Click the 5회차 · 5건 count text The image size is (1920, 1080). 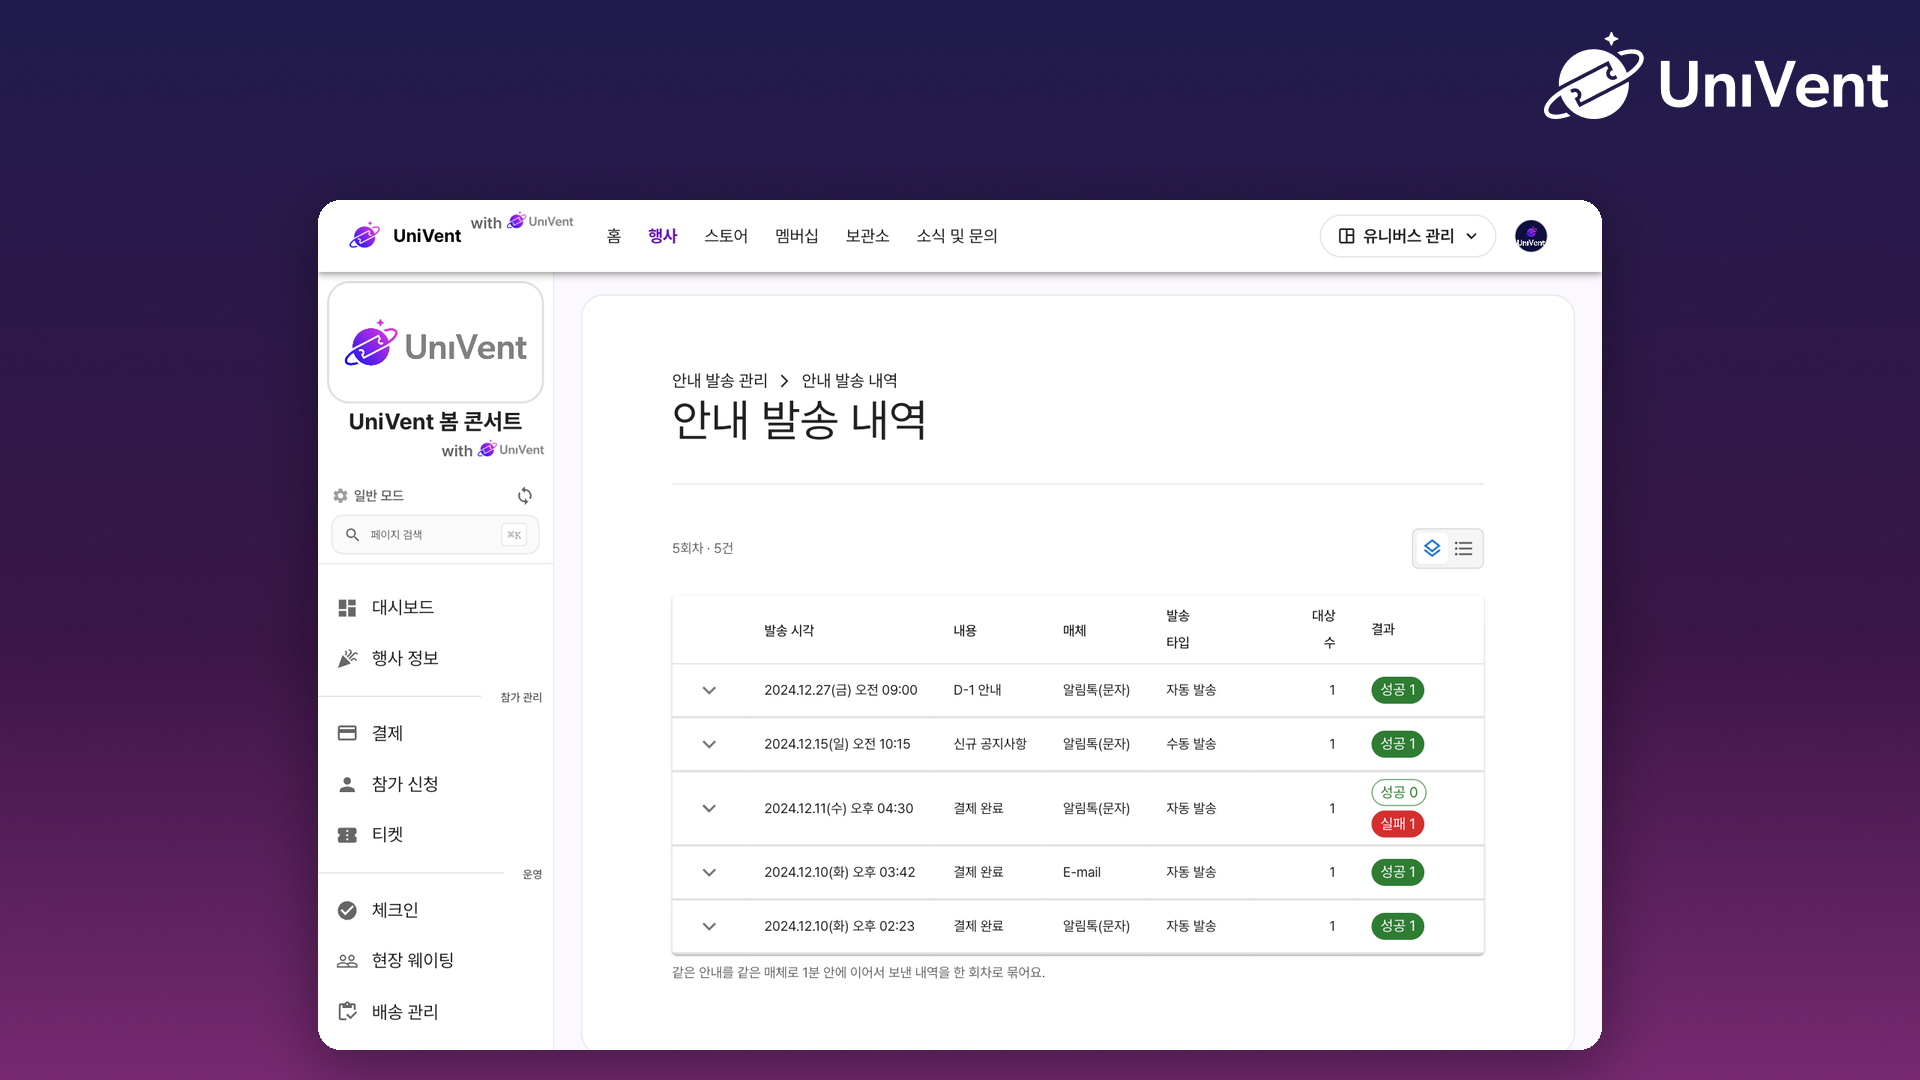[x=703, y=548]
